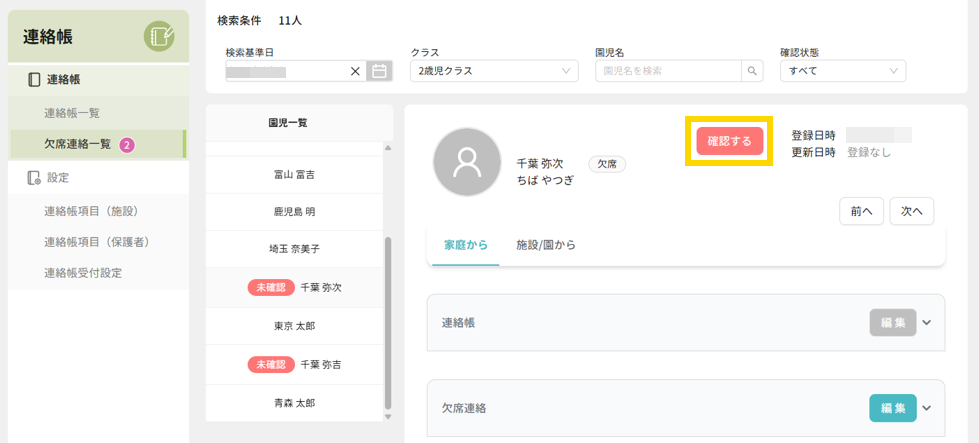Select 東京 太郎 in the child list
Viewport: 979px width, 443px height.
(x=295, y=326)
